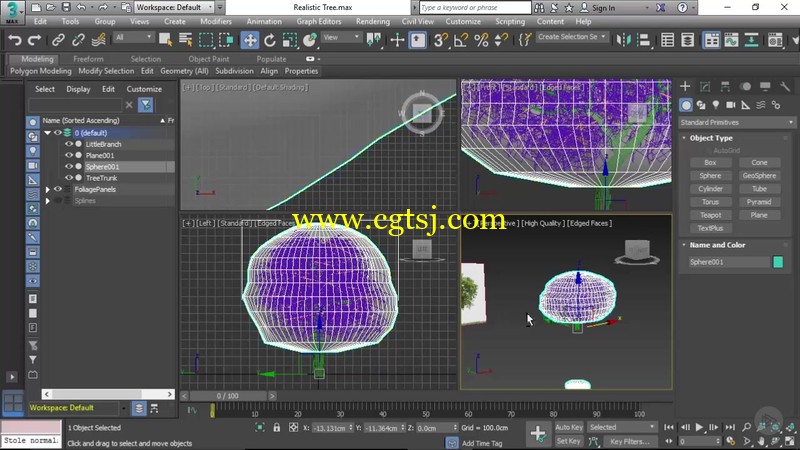Toggle the Set Key mode button
This screenshot has width=800, height=450.
569,441
